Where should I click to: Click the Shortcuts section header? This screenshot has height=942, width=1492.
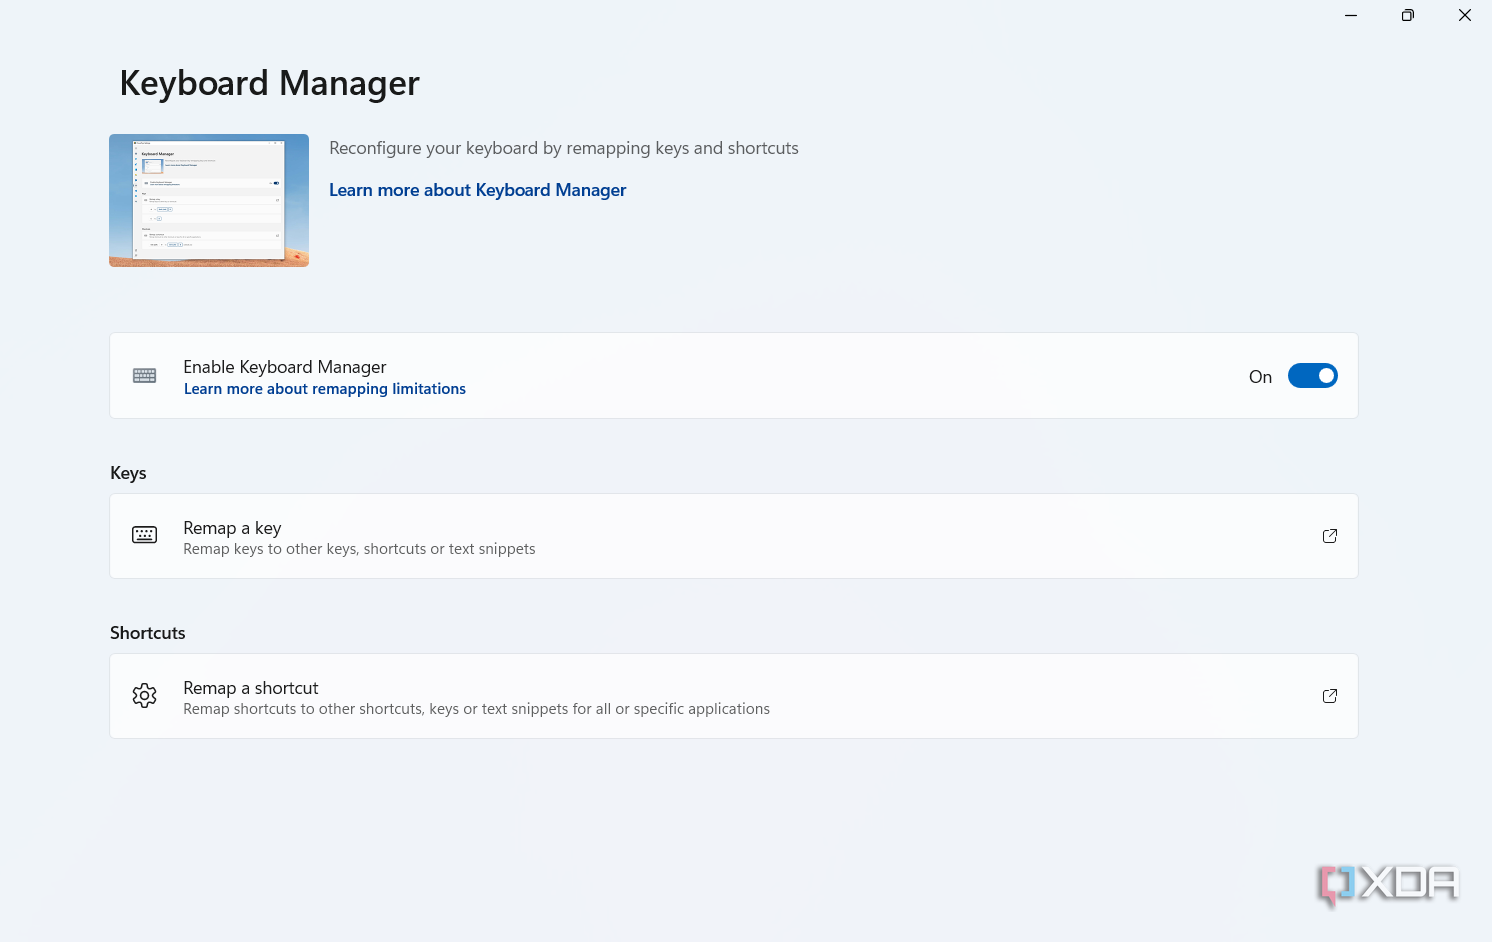point(148,633)
